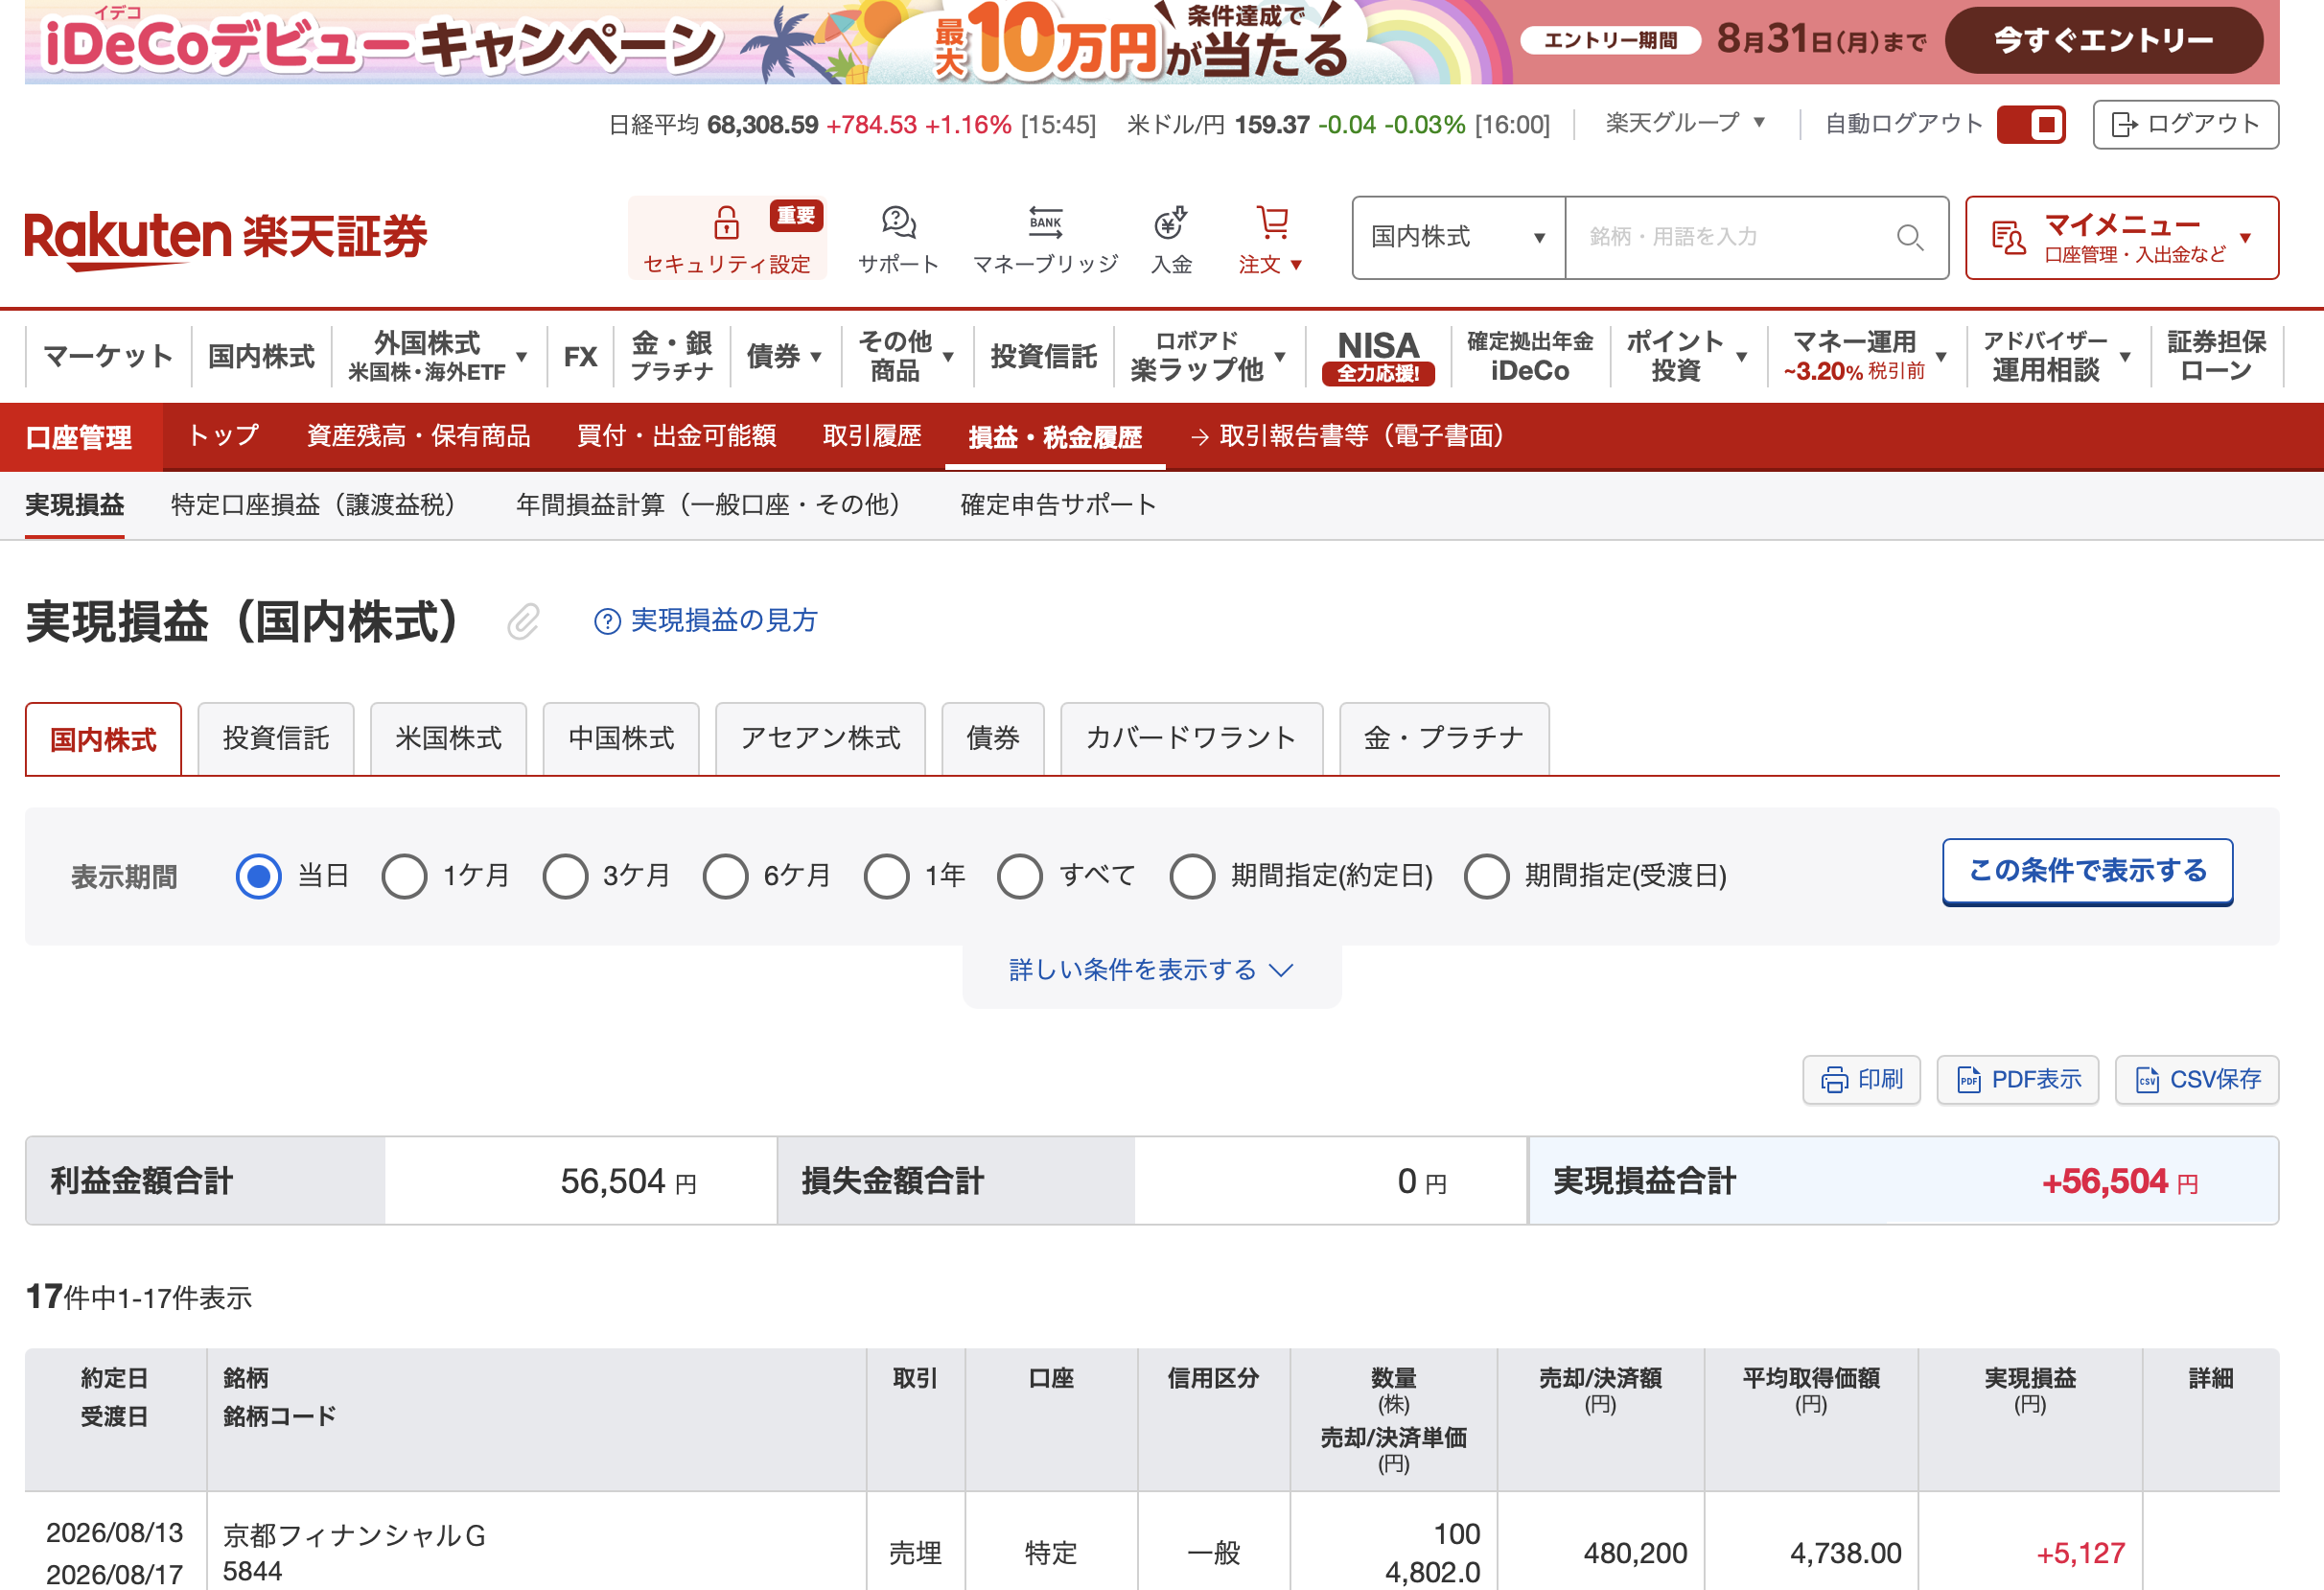
Task: Click the マイメニュー account icon
Action: [2008, 237]
